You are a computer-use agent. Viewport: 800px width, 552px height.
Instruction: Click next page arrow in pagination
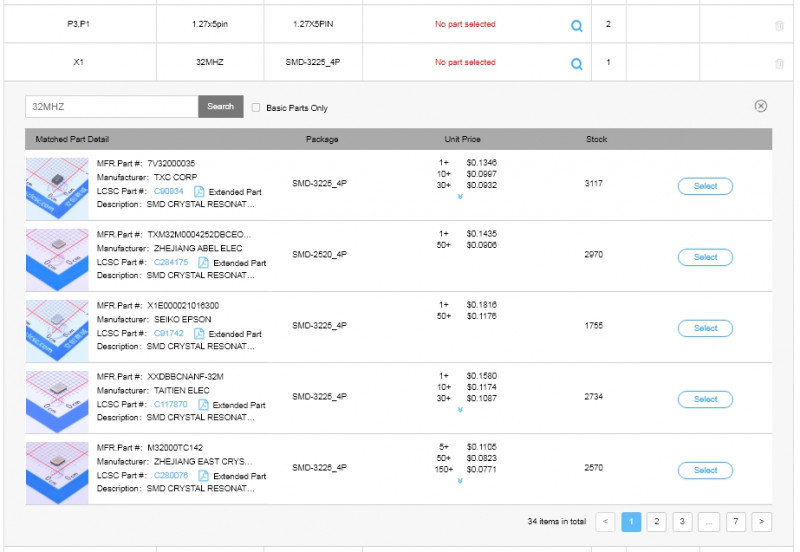tap(761, 521)
